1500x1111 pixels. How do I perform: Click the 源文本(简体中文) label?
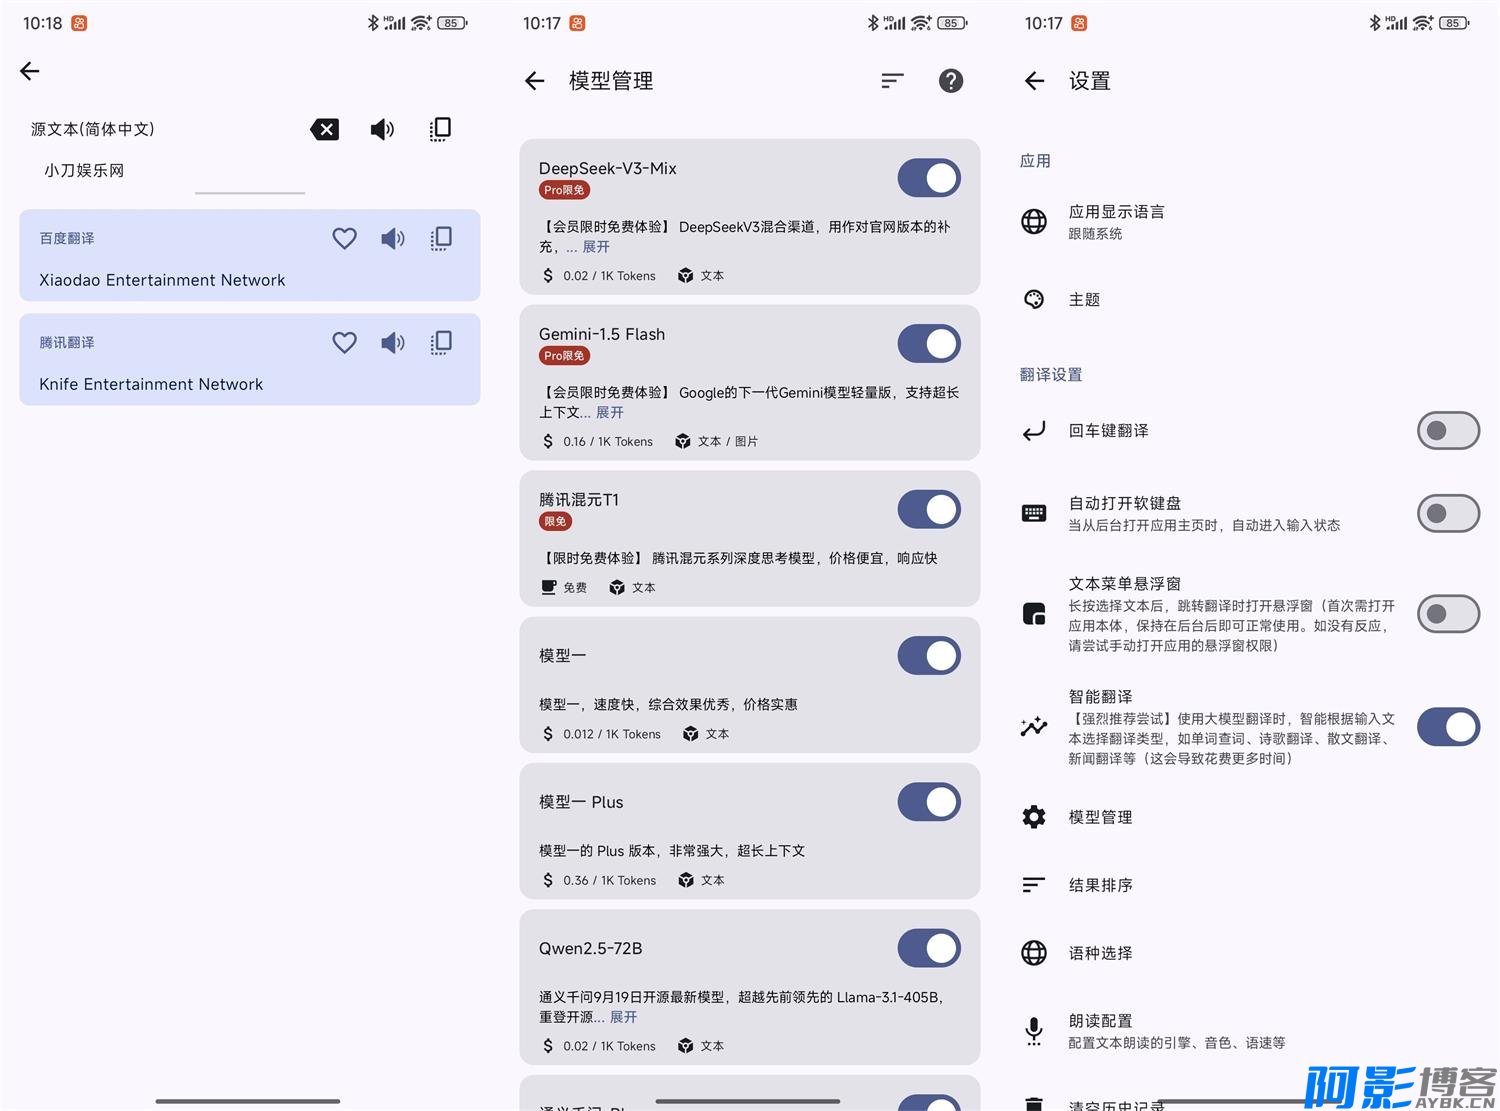(92, 129)
